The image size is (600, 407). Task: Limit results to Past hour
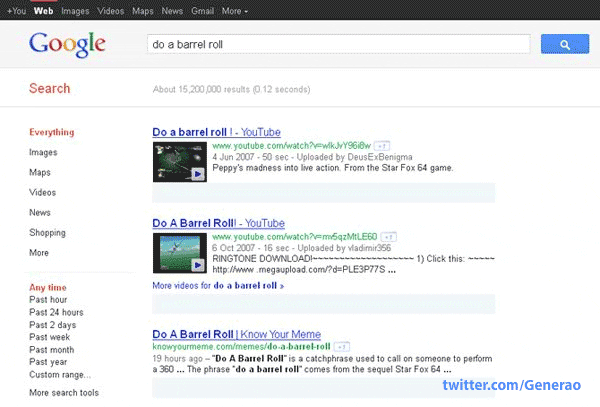click(x=48, y=300)
